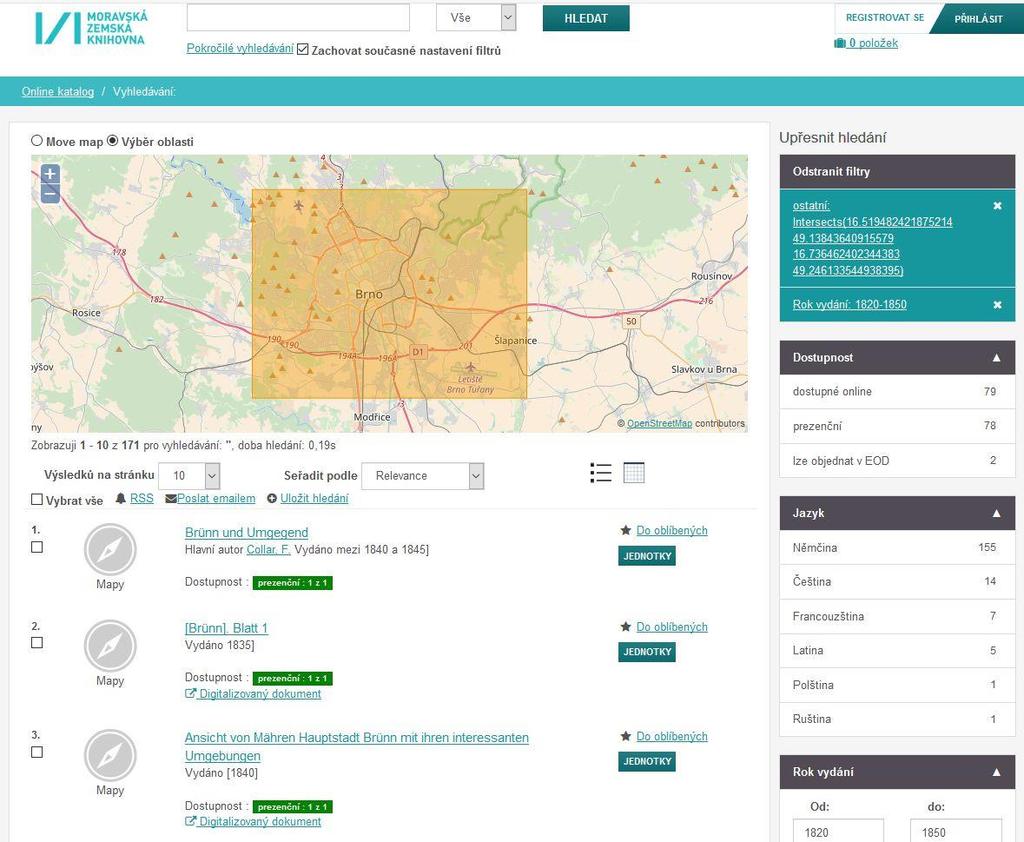
Task: Check the box for result 1
Action: click(x=37, y=547)
